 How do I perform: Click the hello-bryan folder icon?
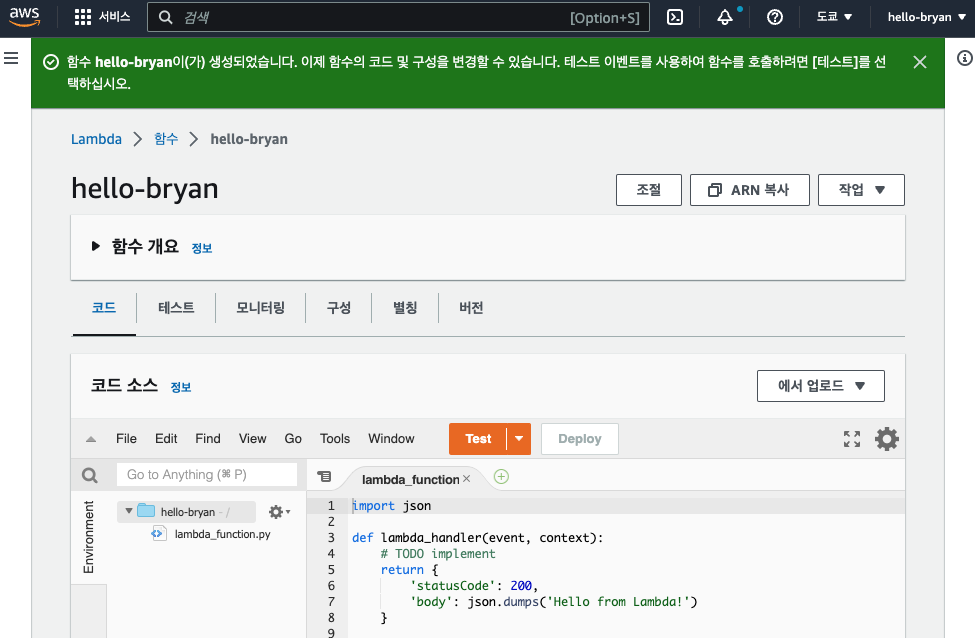(x=146, y=511)
